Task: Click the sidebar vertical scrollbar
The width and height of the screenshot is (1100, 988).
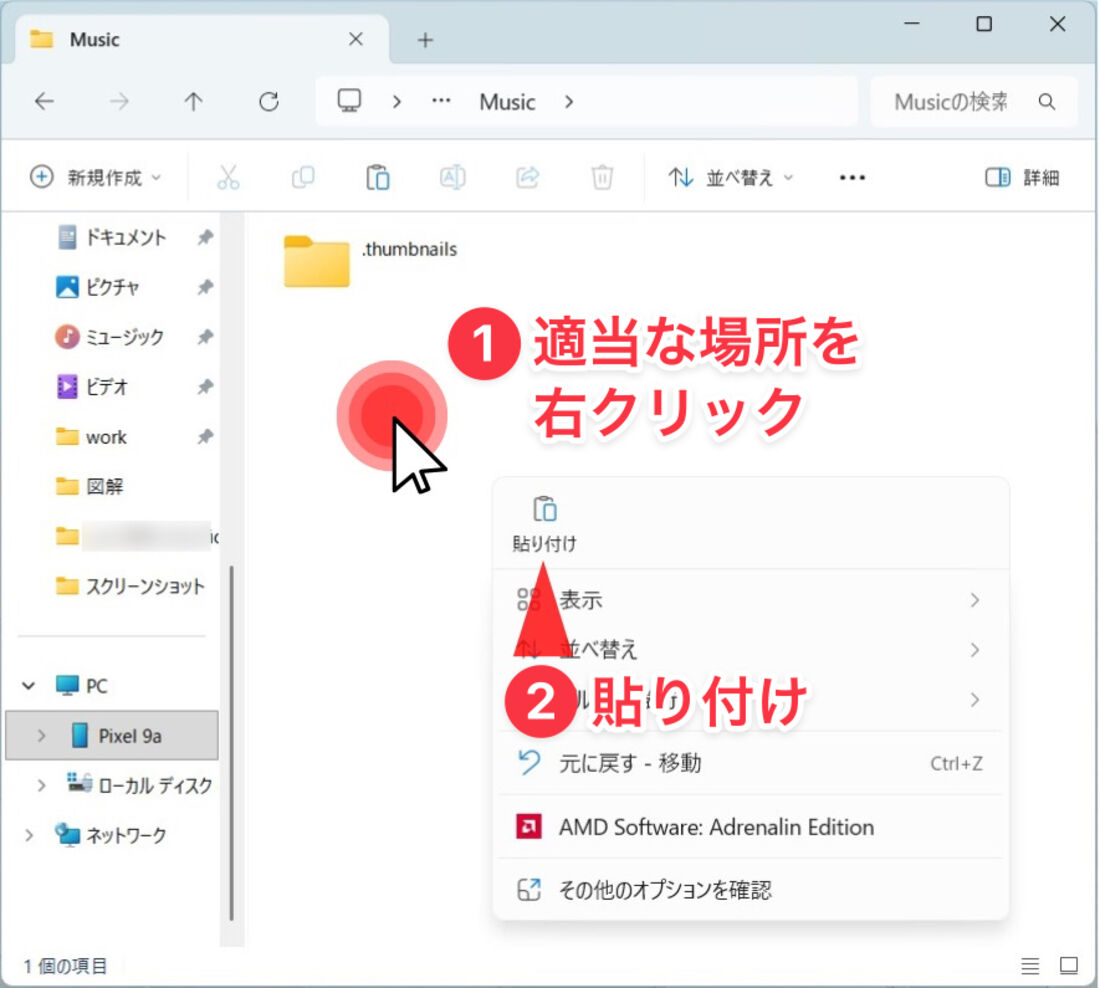Action: (232, 742)
